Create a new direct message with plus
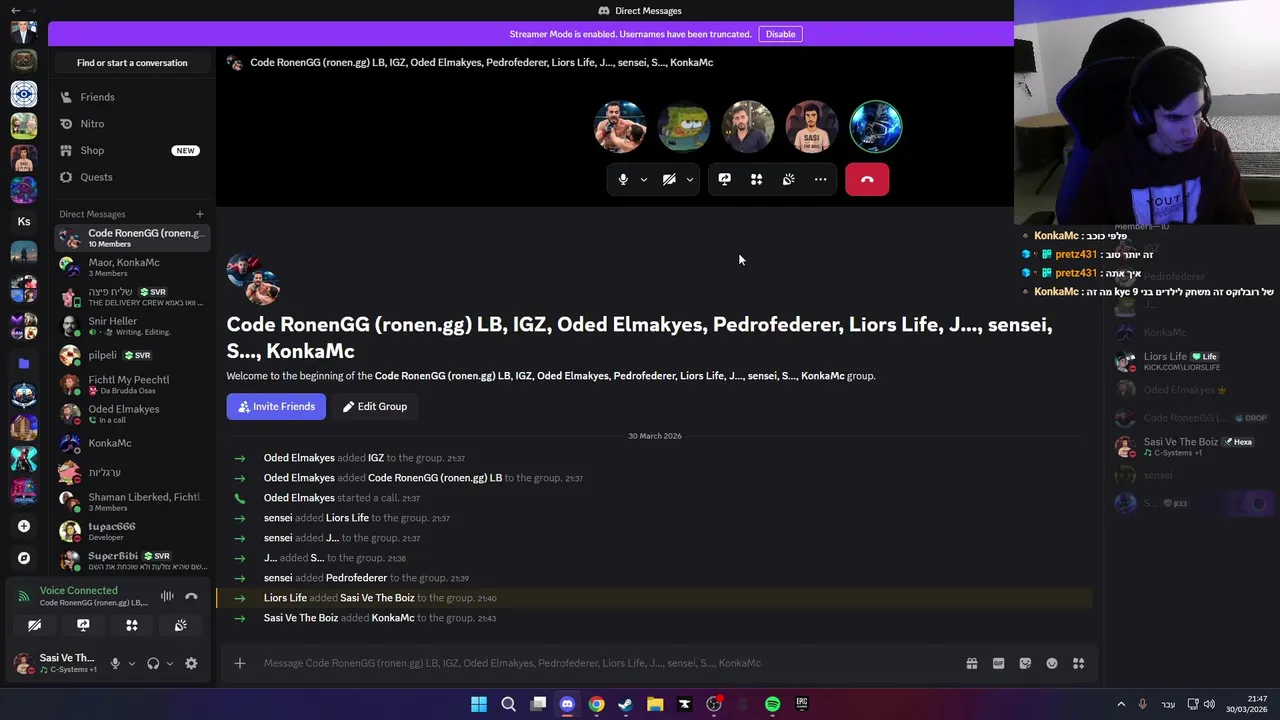Screen dimensions: 1280x720 (199, 214)
